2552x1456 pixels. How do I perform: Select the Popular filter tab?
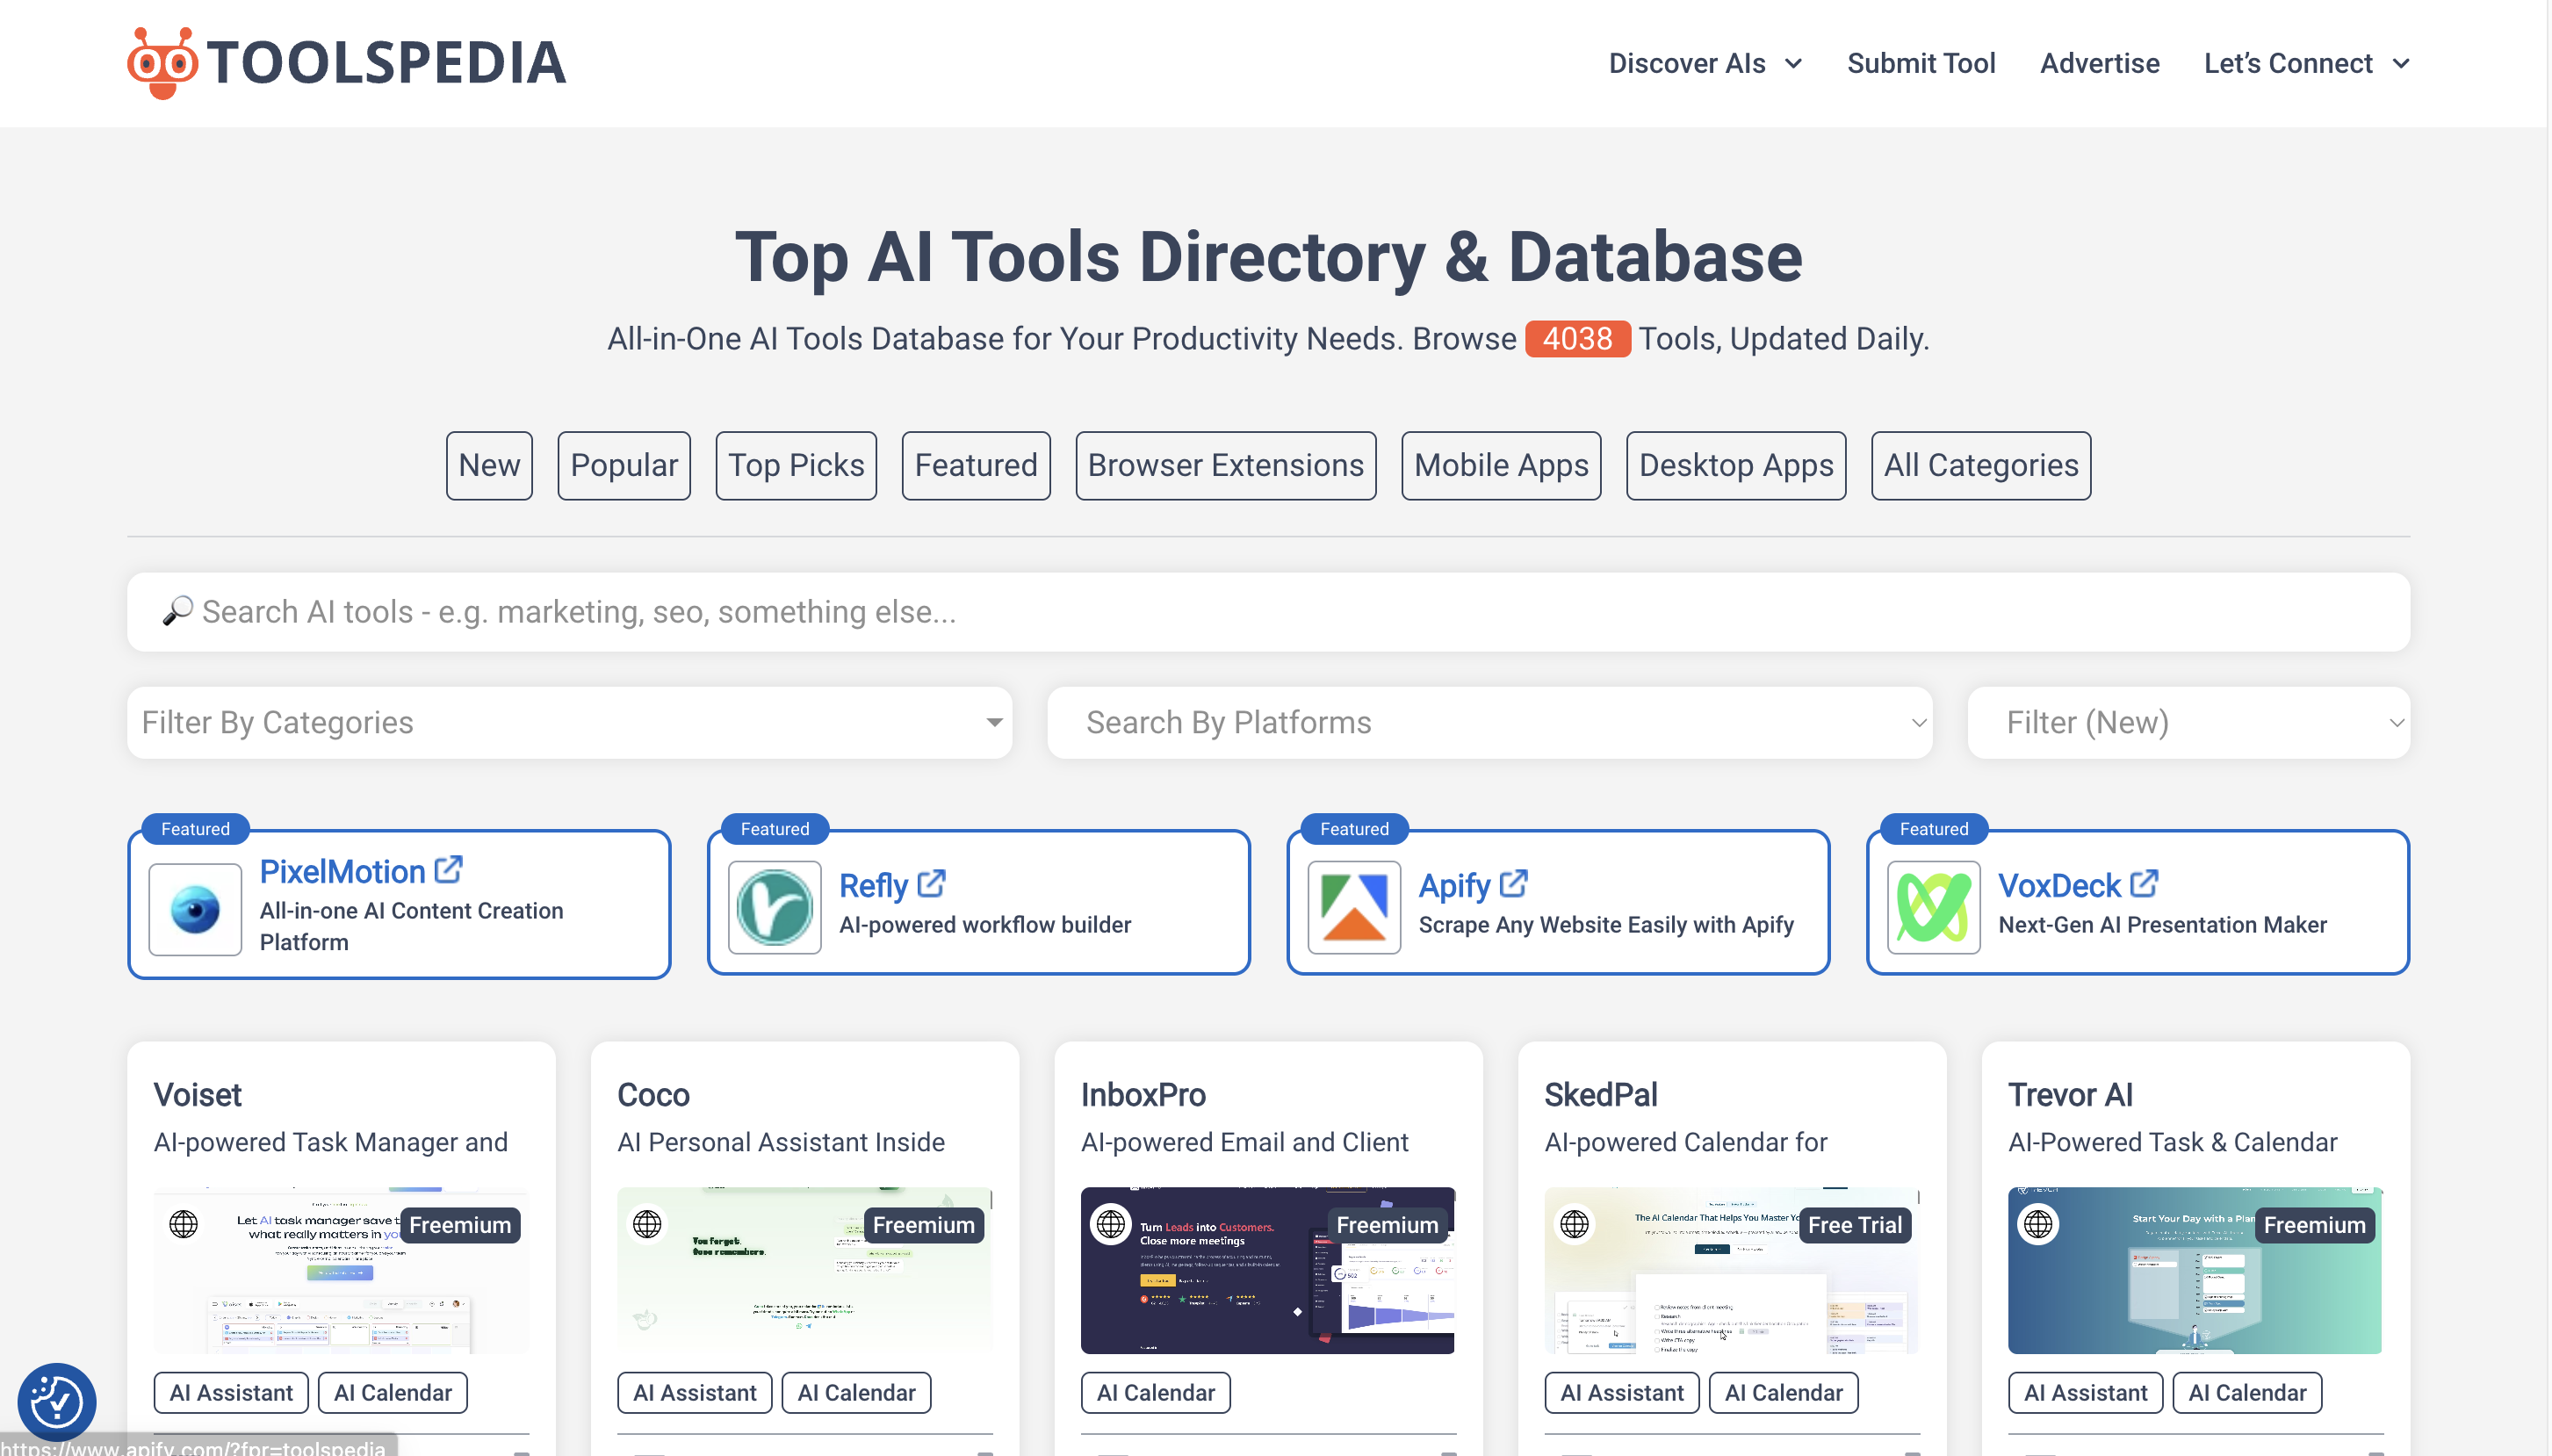624,465
